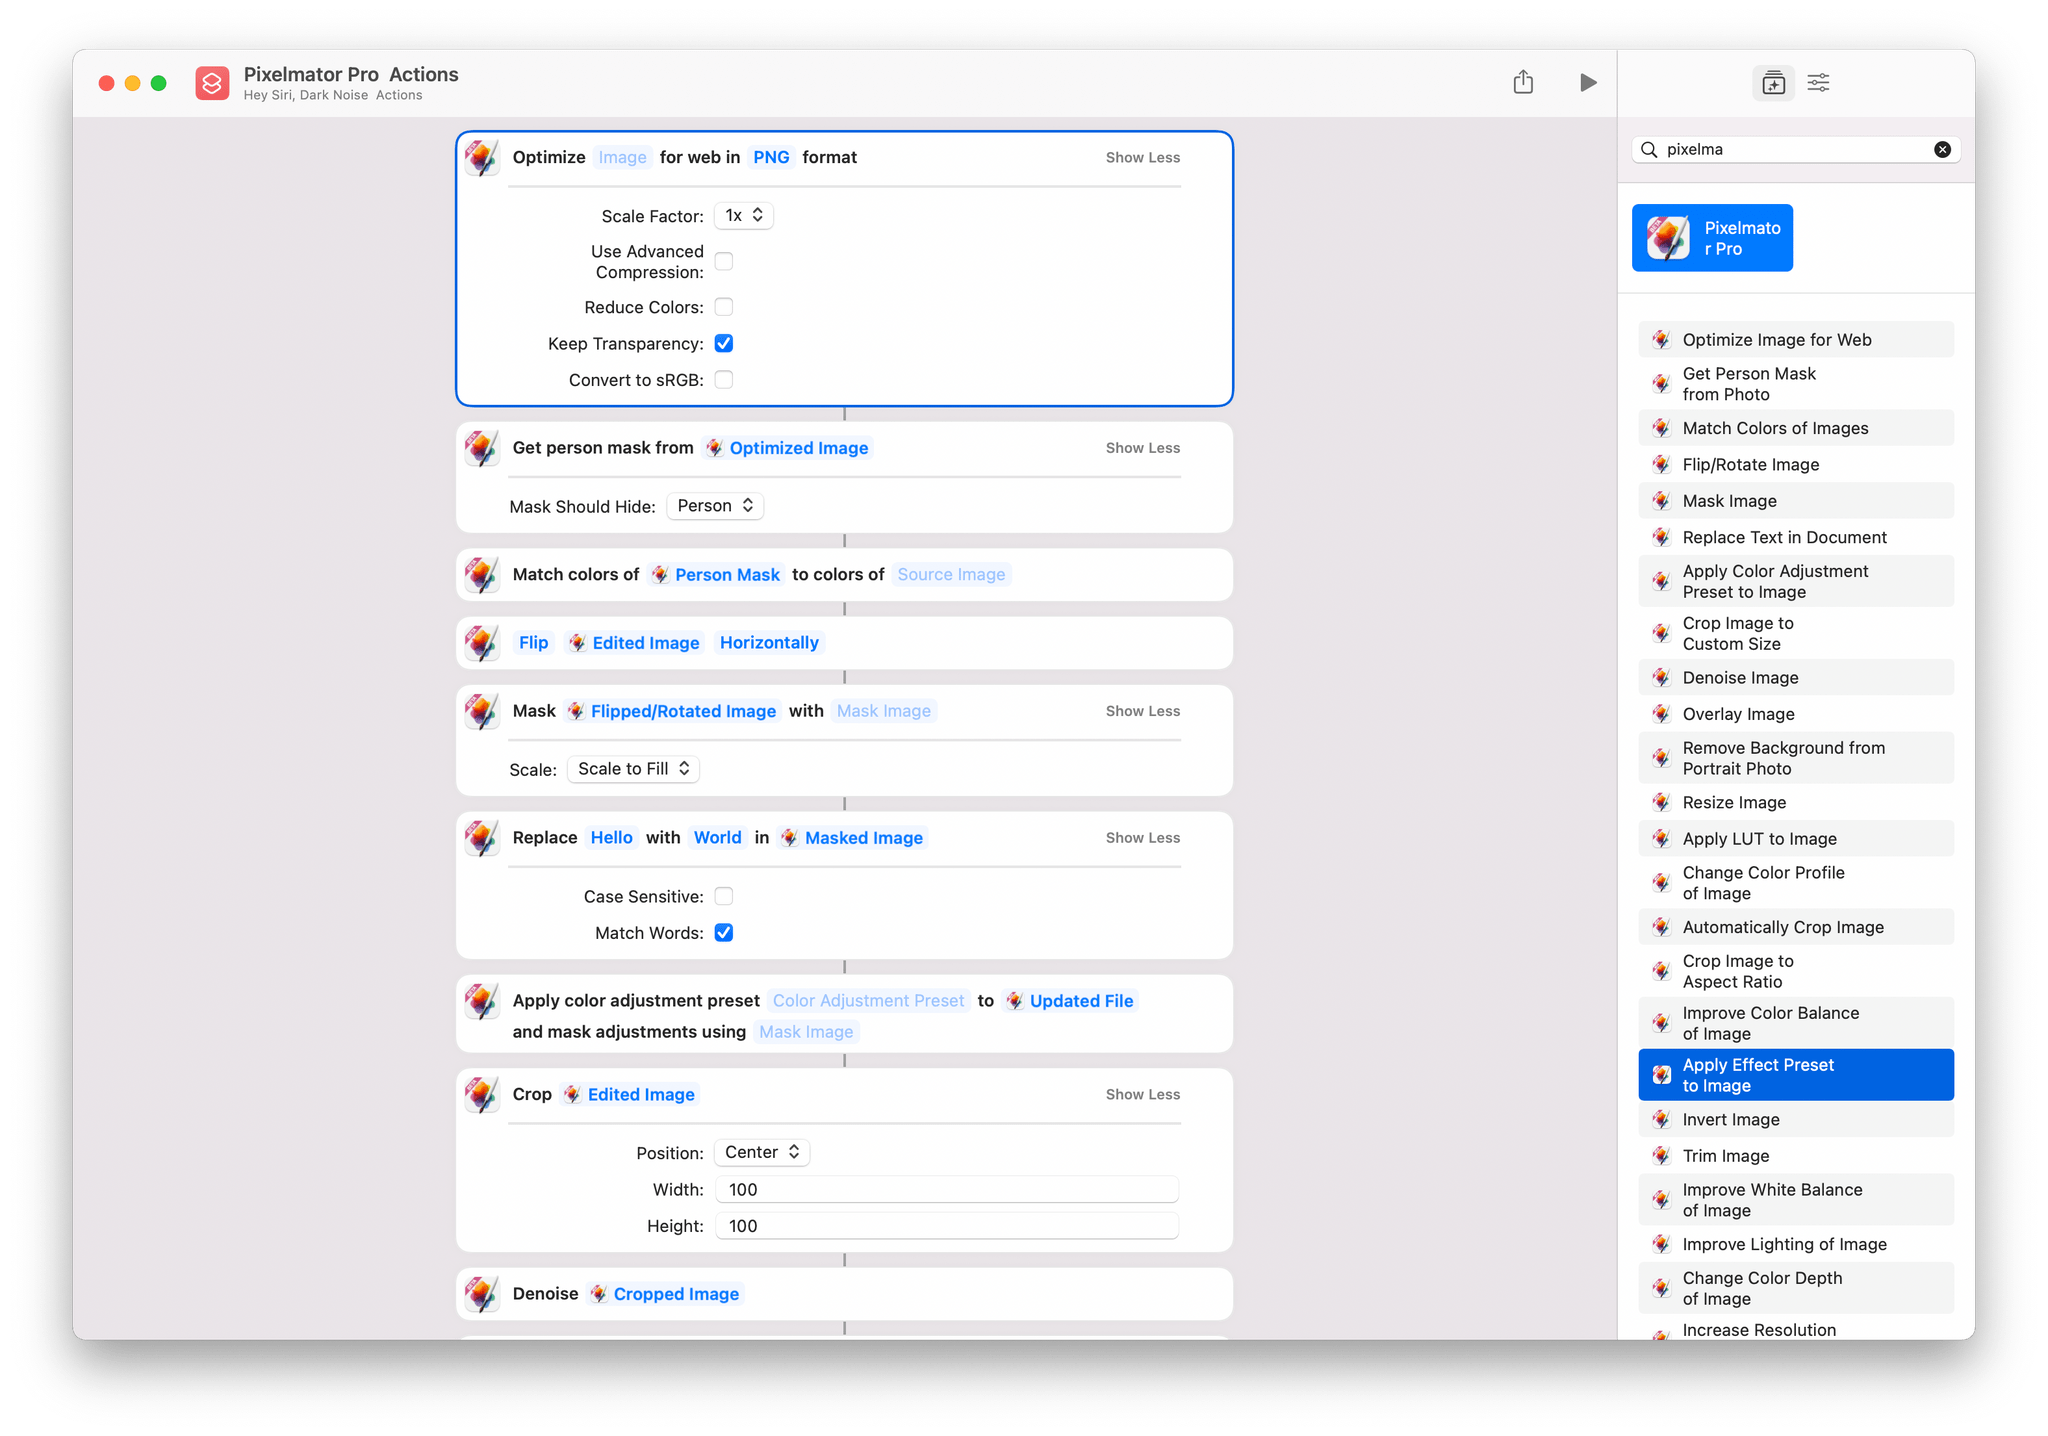The image size is (2048, 1436).
Task: Click the Cropped Image variable token
Action: pos(665,1294)
